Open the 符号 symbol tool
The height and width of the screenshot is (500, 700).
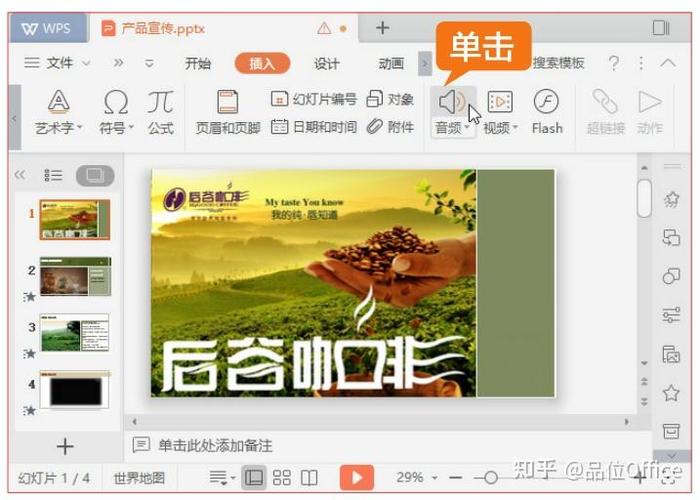point(116,102)
